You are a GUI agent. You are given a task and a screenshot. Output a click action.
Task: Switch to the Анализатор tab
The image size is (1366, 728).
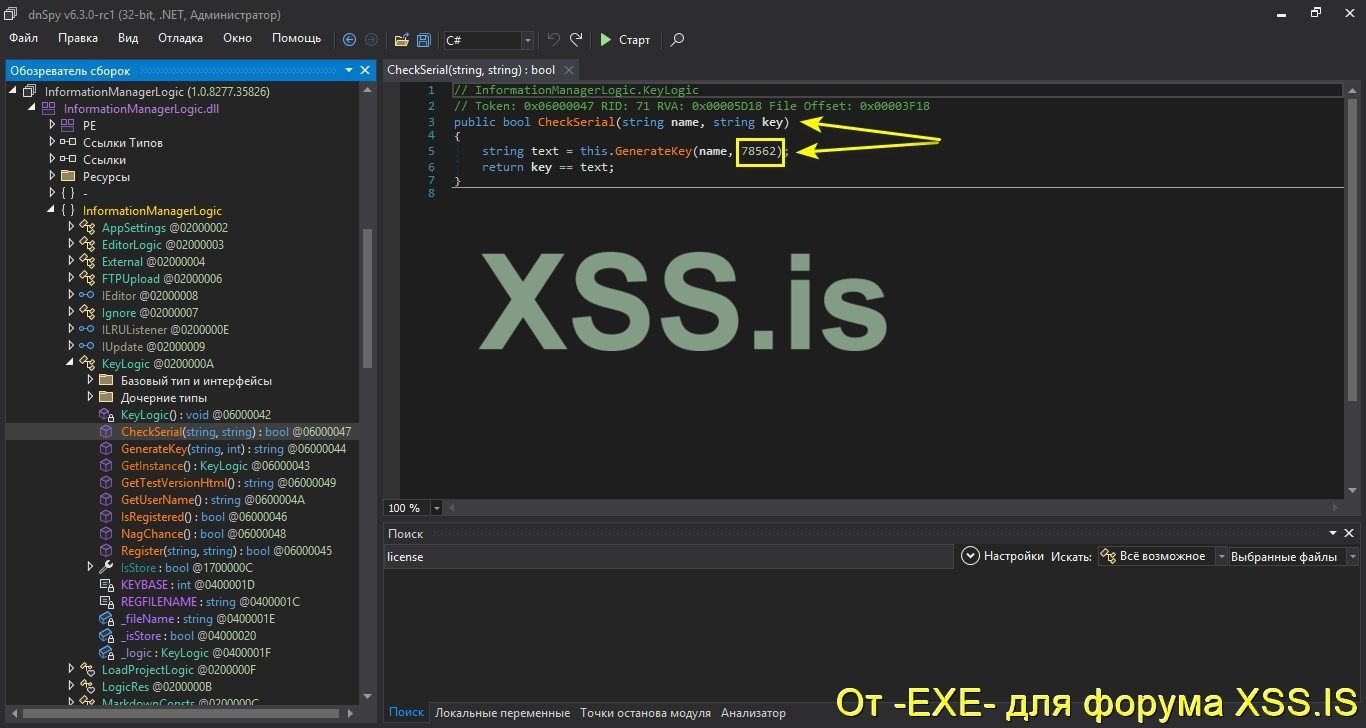coord(753,712)
